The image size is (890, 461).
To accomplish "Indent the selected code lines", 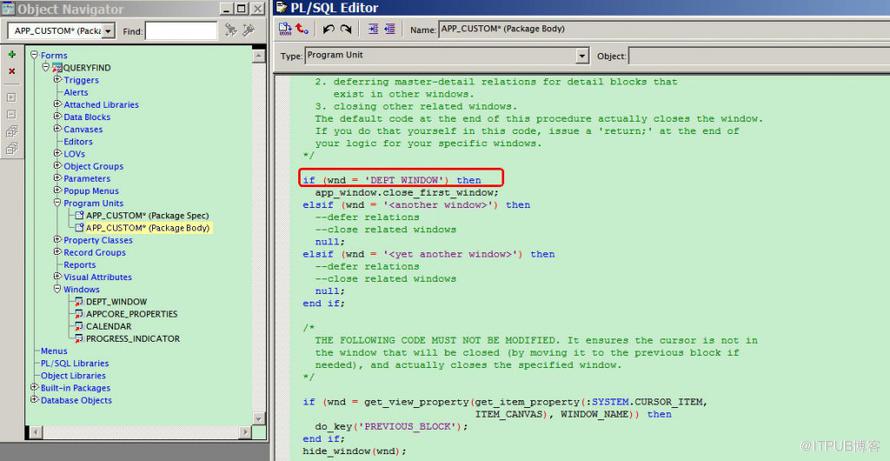I will point(373,29).
